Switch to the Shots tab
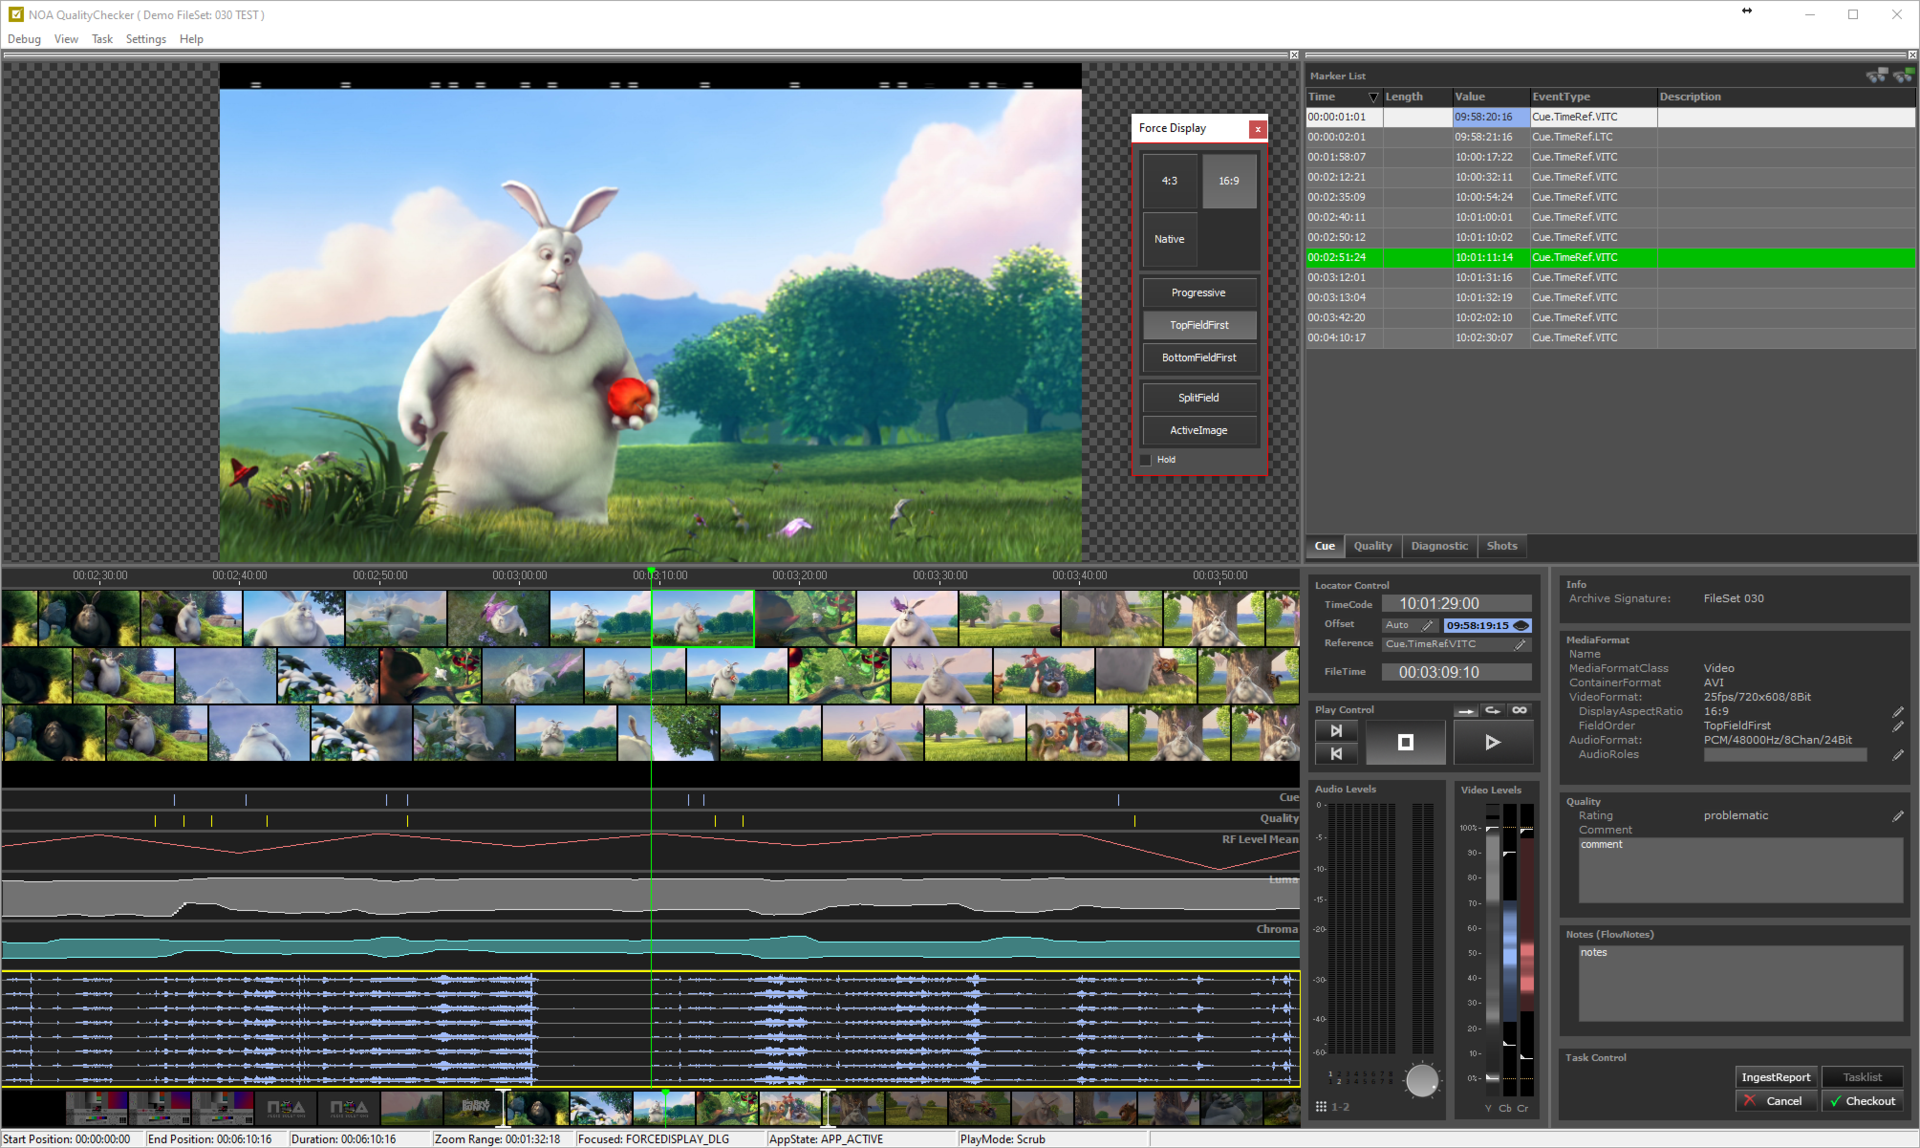 pos(1502,546)
